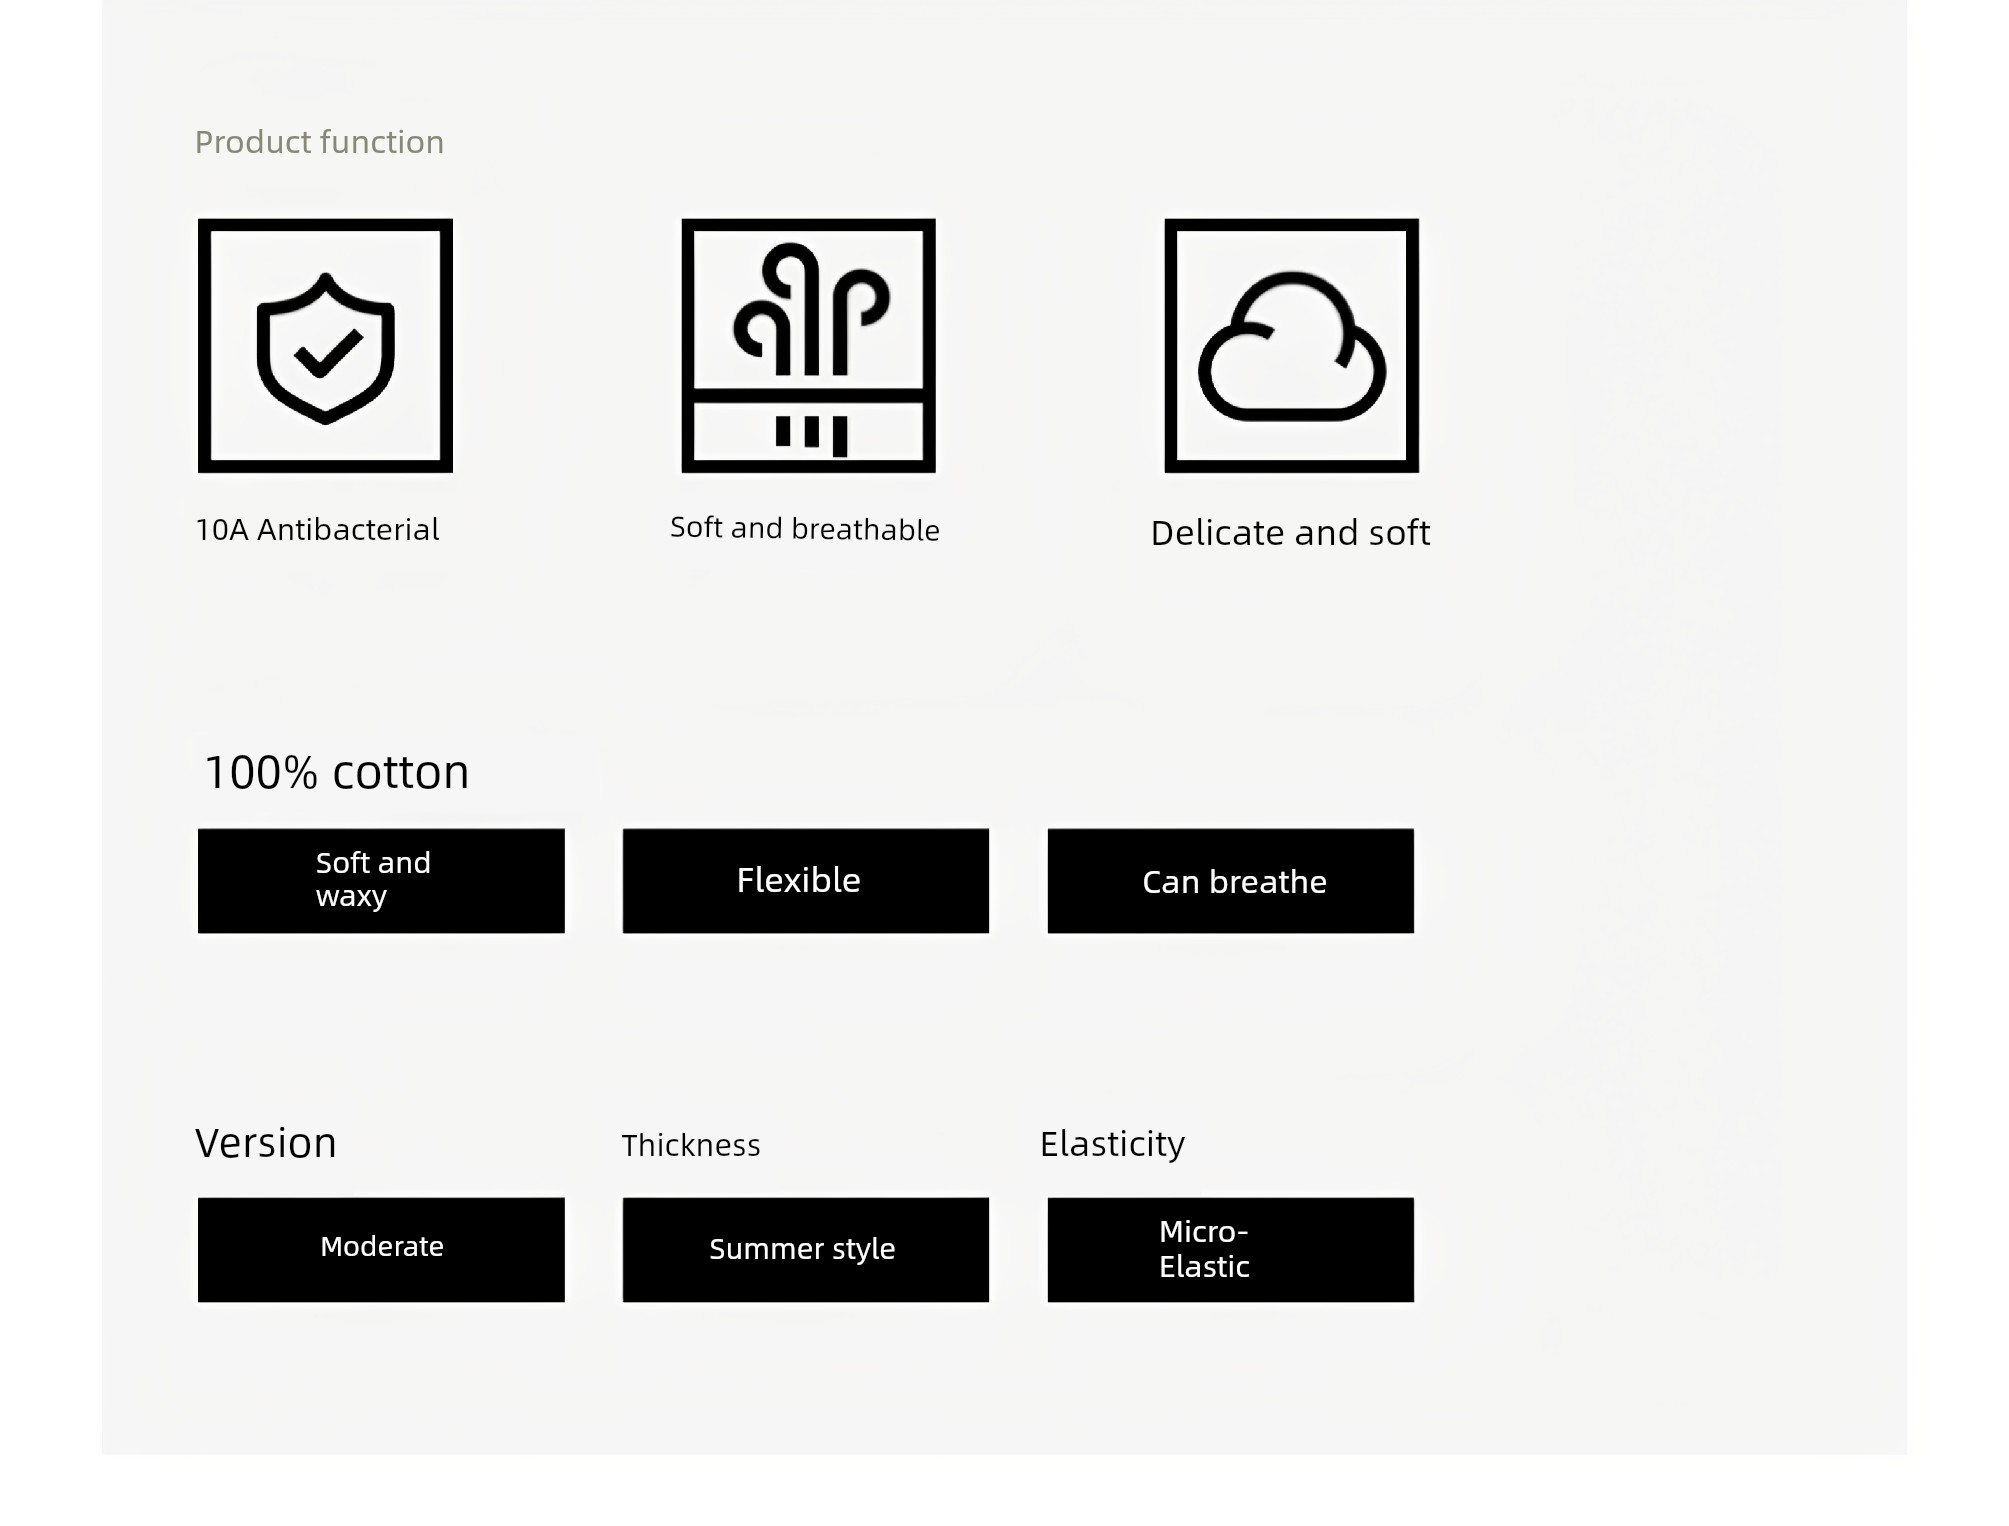Click the antibacterial shield checkmark icon

(325, 346)
